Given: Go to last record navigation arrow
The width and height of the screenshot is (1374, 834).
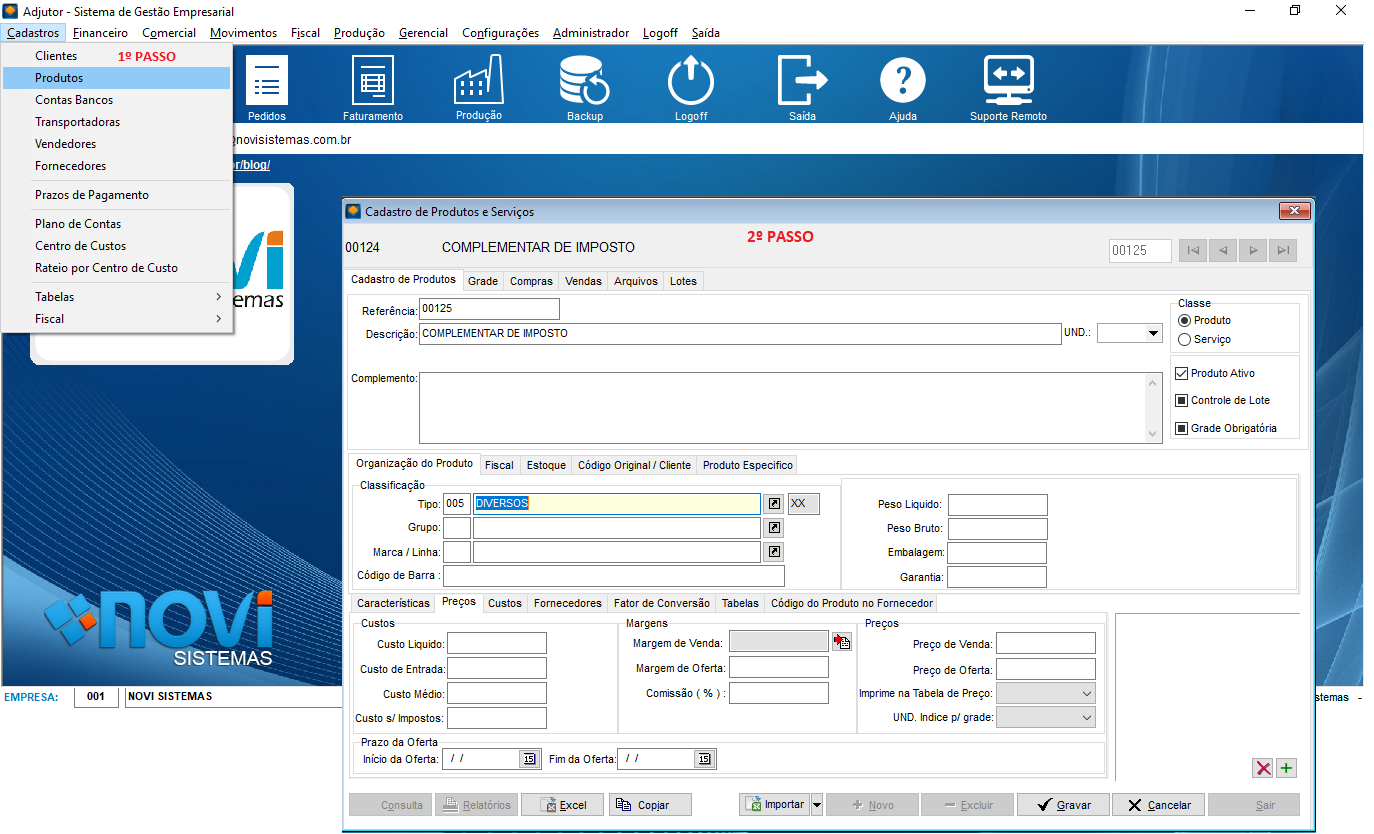Looking at the screenshot, I should pos(1283,250).
